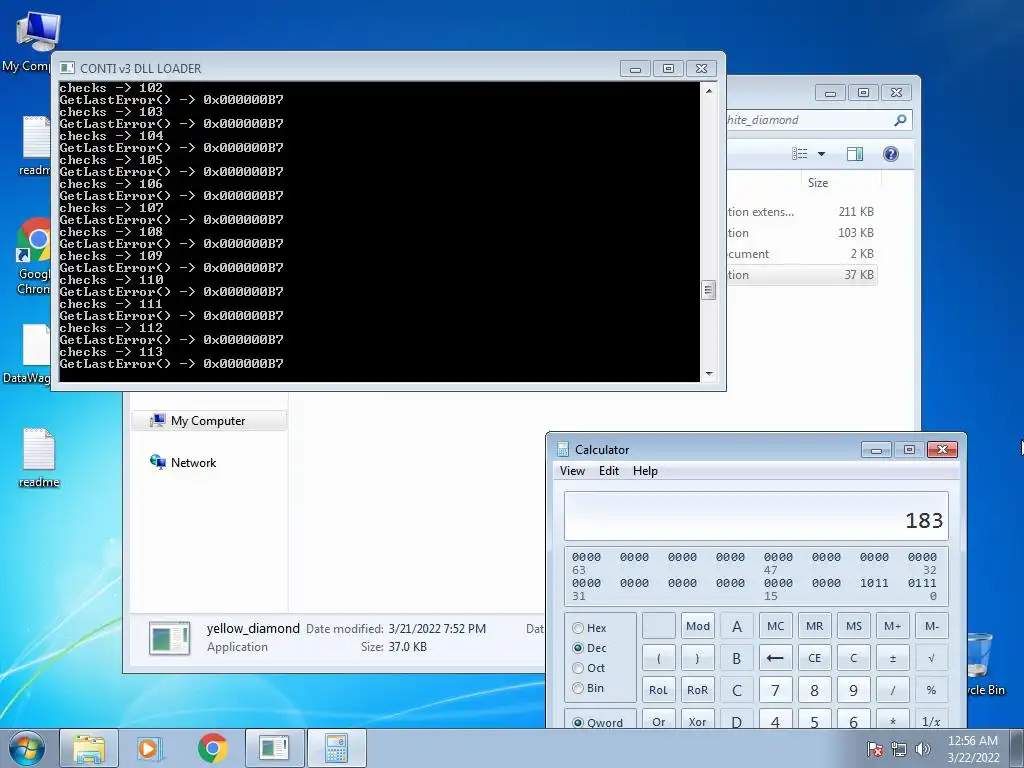
Task: Click the Explorer change view icon
Action: pyautogui.click(x=799, y=153)
